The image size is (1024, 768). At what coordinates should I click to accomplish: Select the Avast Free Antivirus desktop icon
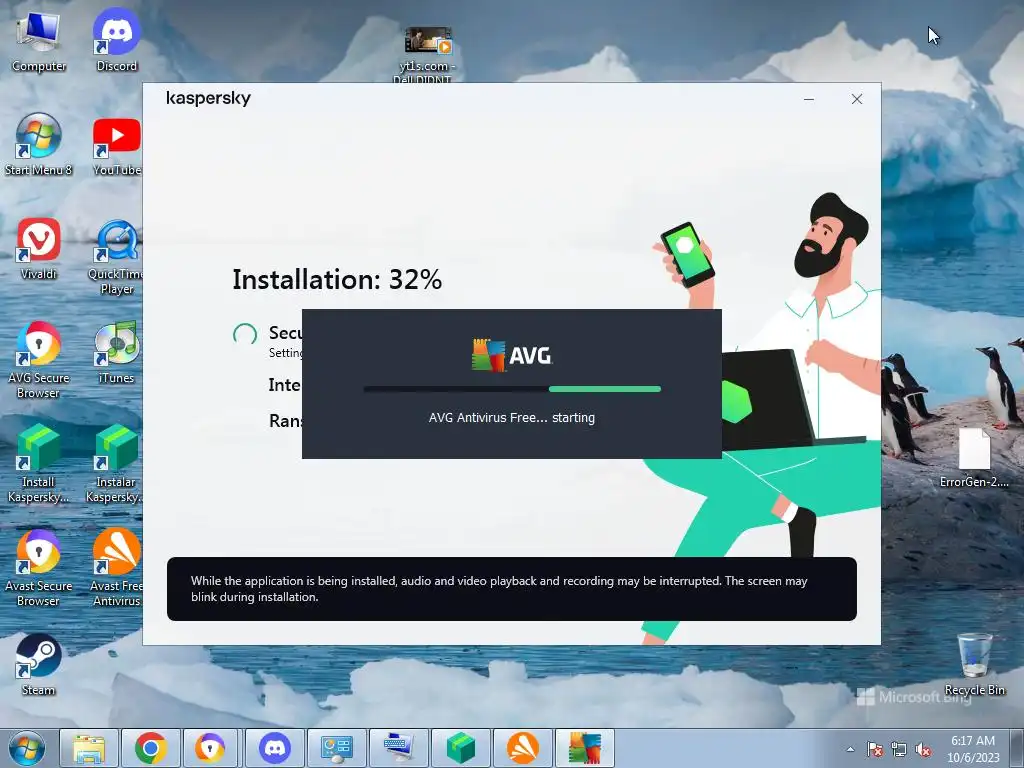click(116, 569)
